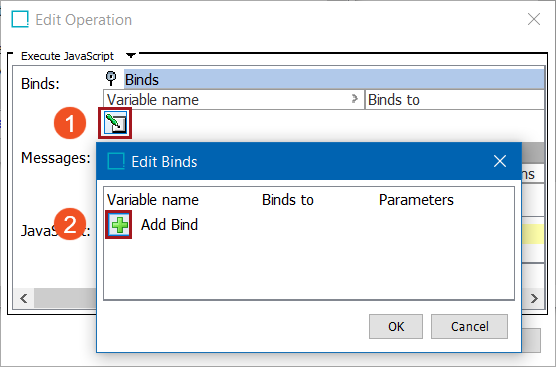Sort by Variable name column in Edit Binds
Image resolution: width=556 pixels, height=367 pixels.
(x=153, y=200)
